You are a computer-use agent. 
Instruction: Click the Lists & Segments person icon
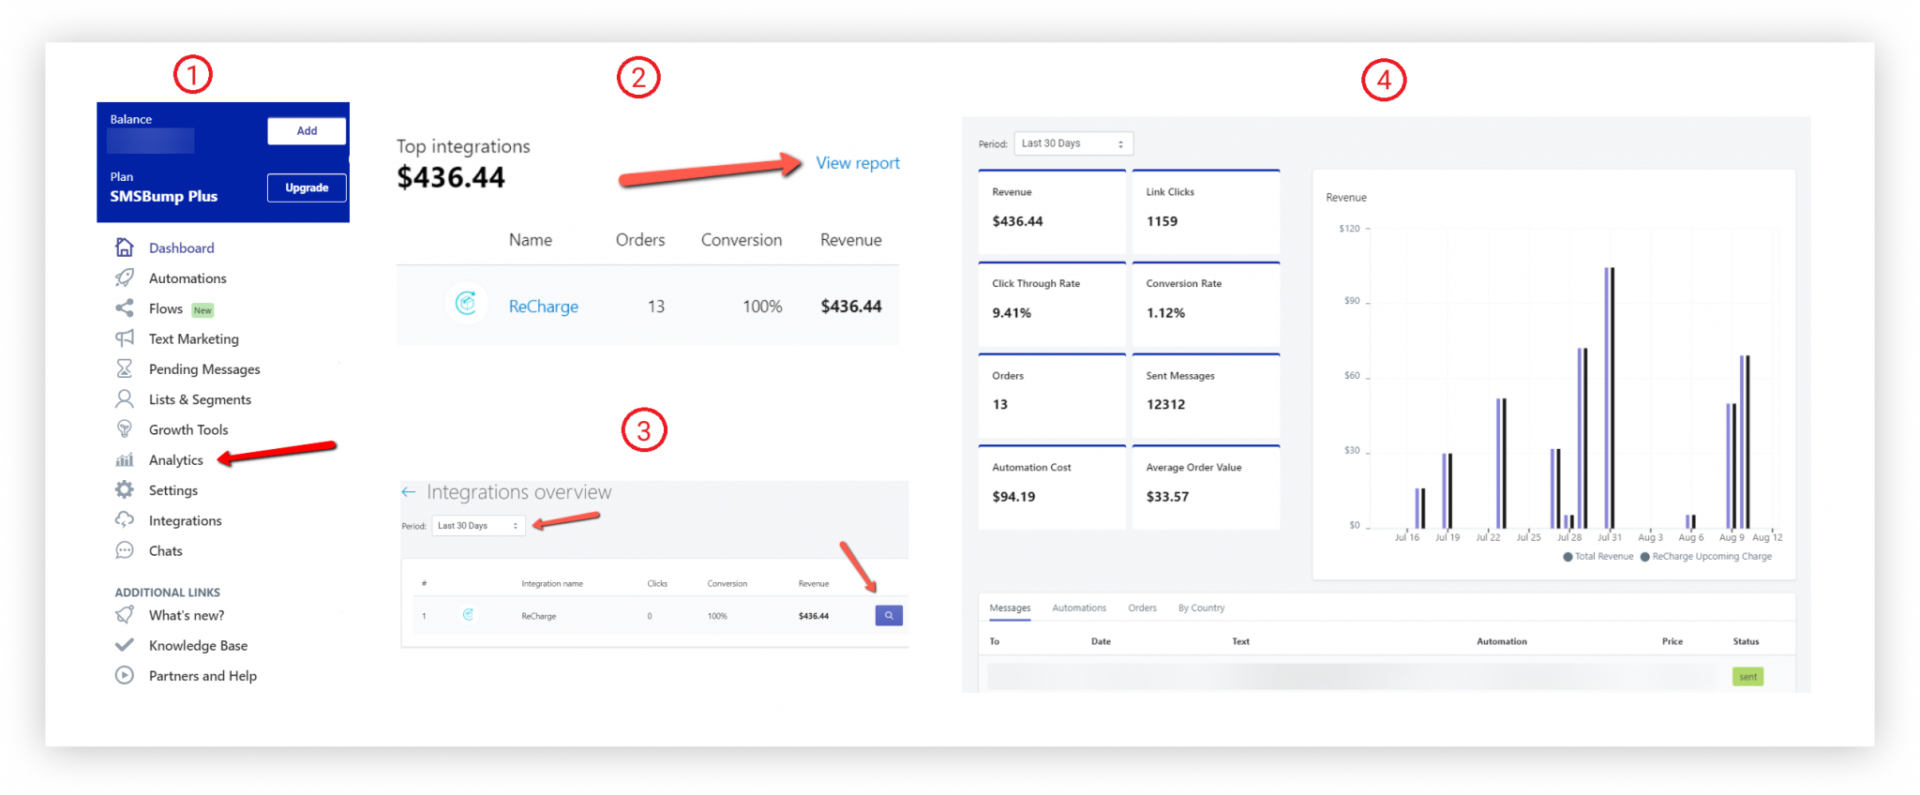tap(124, 399)
